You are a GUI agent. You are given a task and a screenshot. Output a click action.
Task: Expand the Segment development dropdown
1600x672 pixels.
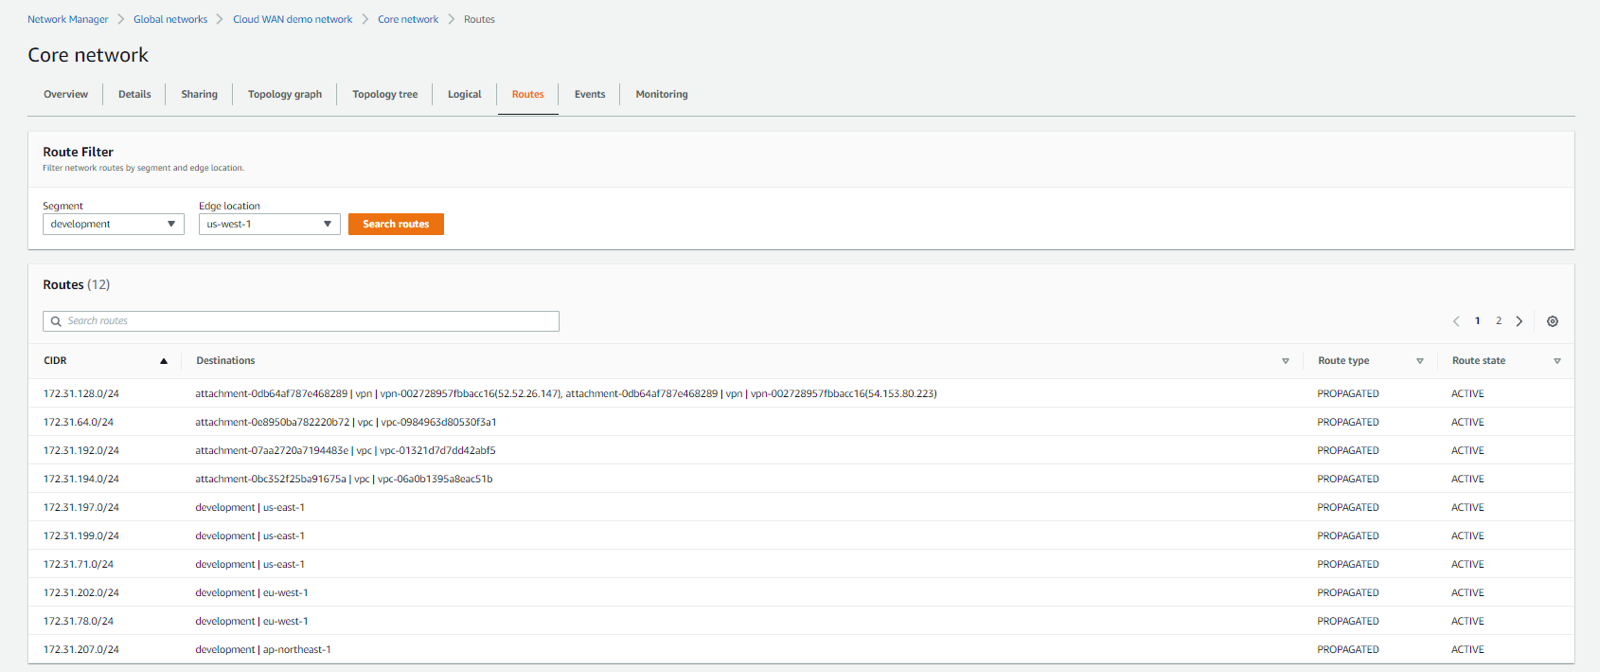[113, 224]
